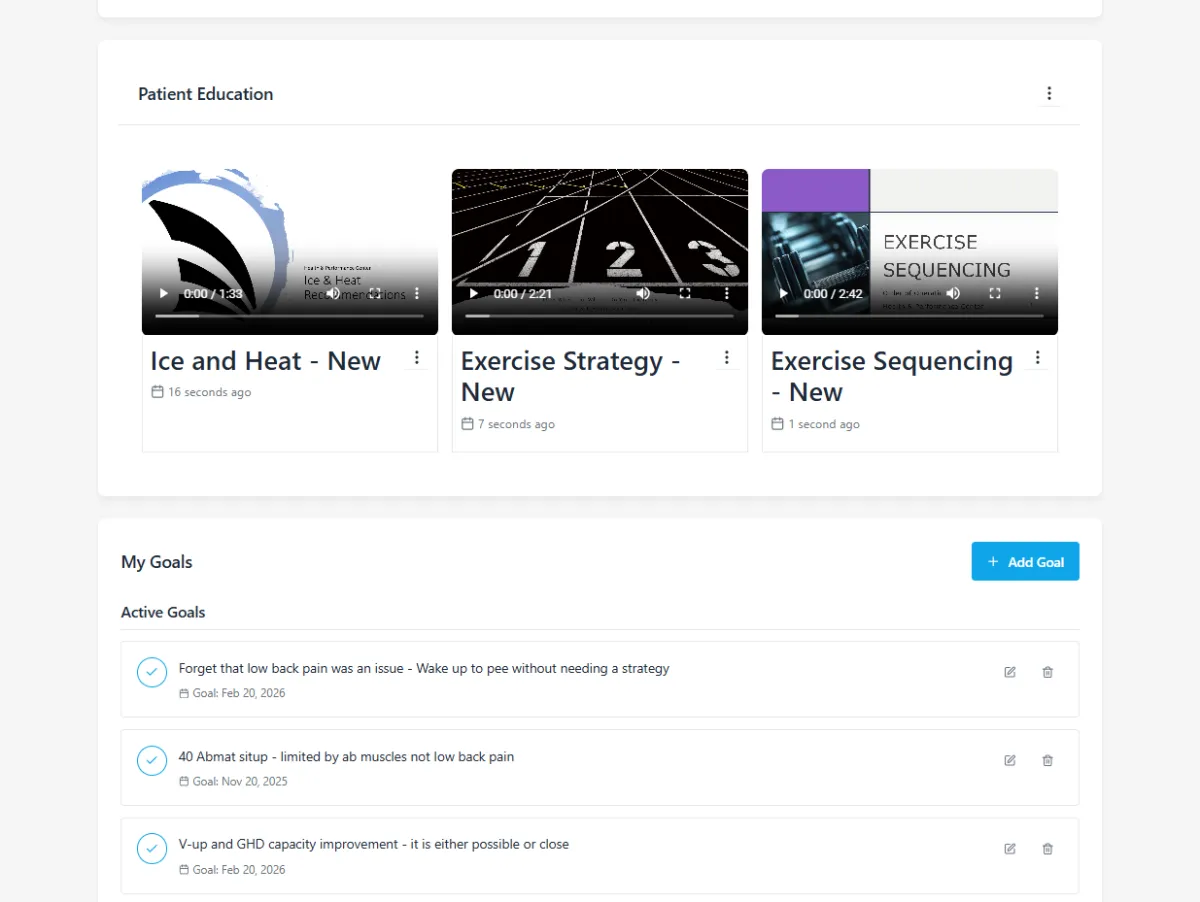Mute the Exercise Sequencing video

(x=953, y=294)
